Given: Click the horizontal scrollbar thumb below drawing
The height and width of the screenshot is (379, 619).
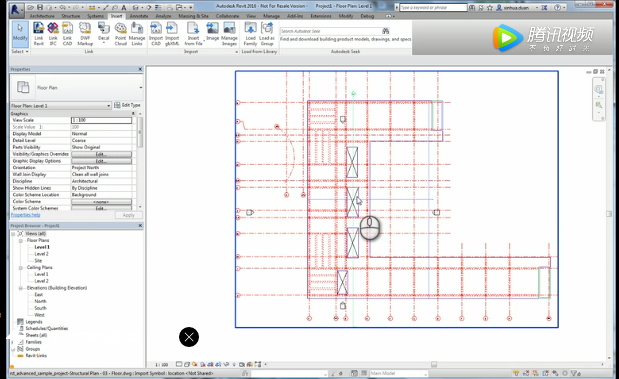Looking at the screenshot, I should pos(434,364).
